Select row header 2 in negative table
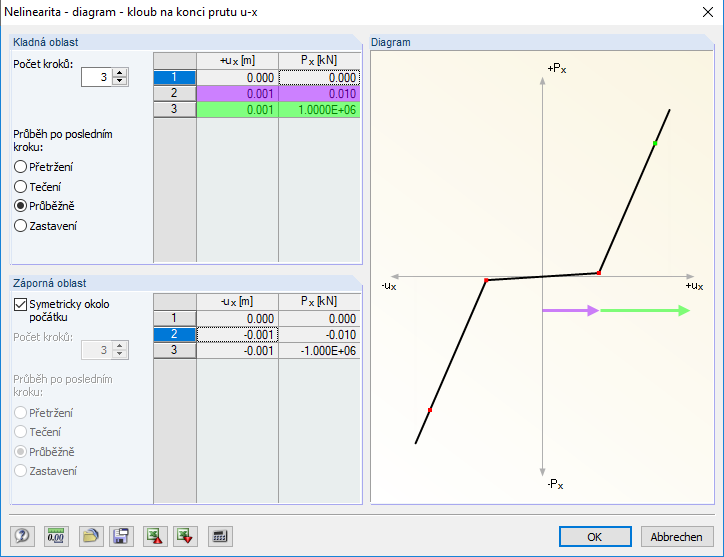The width and height of the screenshot is (724, 557). (175, 334)
